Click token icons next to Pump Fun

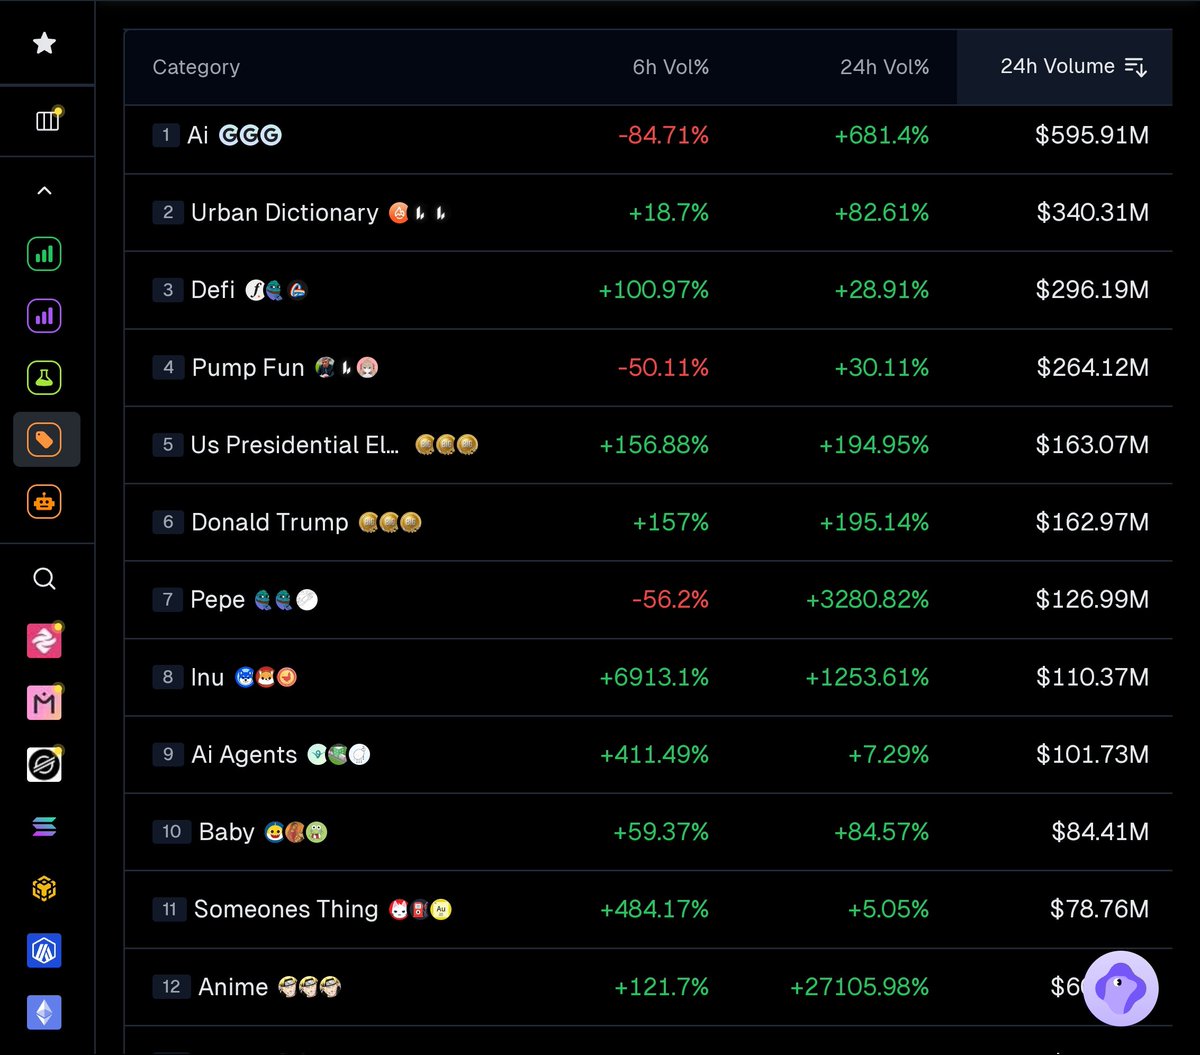(x=346, y=368)
